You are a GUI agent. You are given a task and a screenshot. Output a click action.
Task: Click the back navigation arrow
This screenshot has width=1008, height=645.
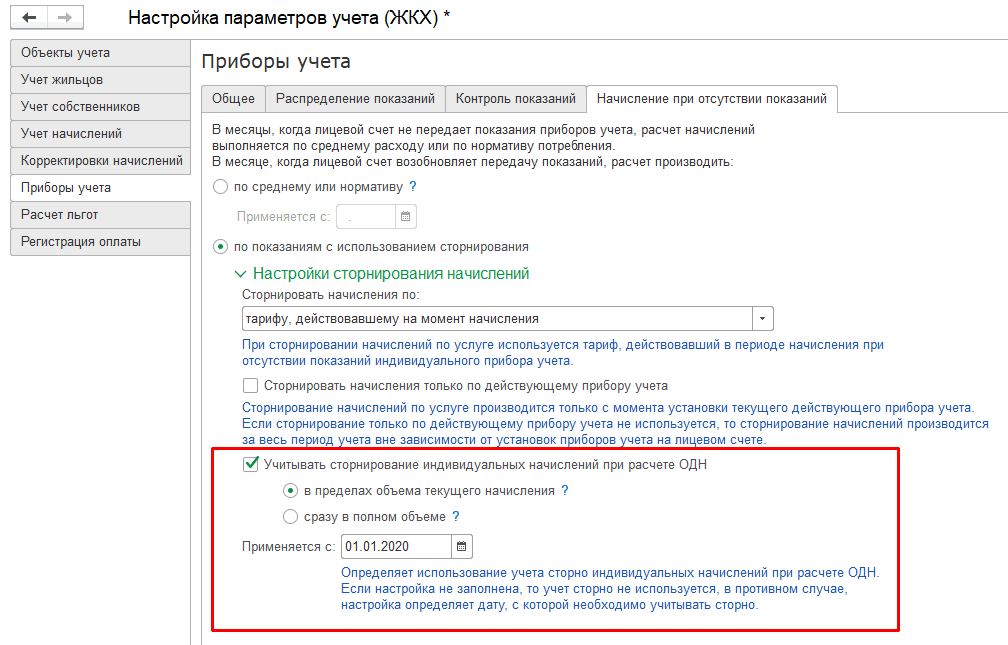[x=30, y=18]
